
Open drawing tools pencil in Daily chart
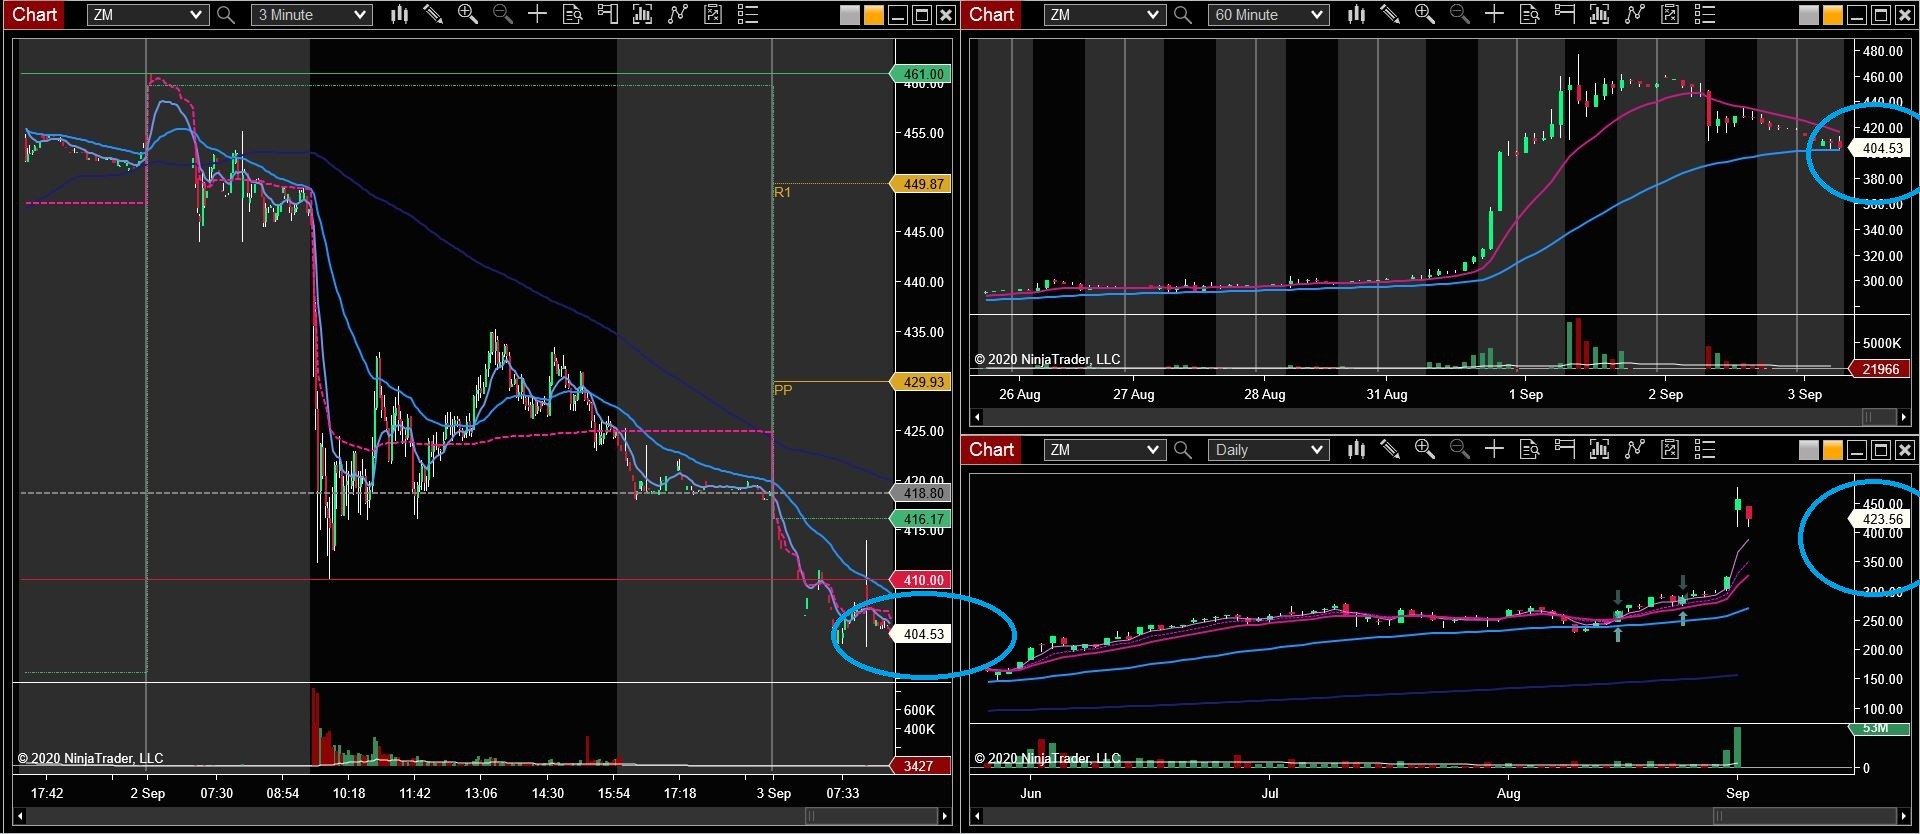click(x=1390, y=449)
